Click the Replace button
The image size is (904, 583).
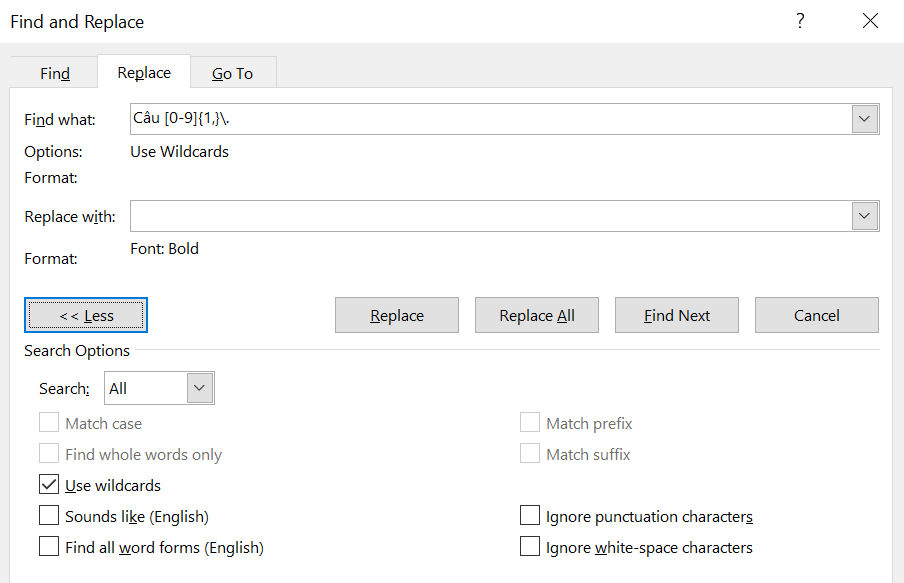pyautogui.click(x=397, y=315)
